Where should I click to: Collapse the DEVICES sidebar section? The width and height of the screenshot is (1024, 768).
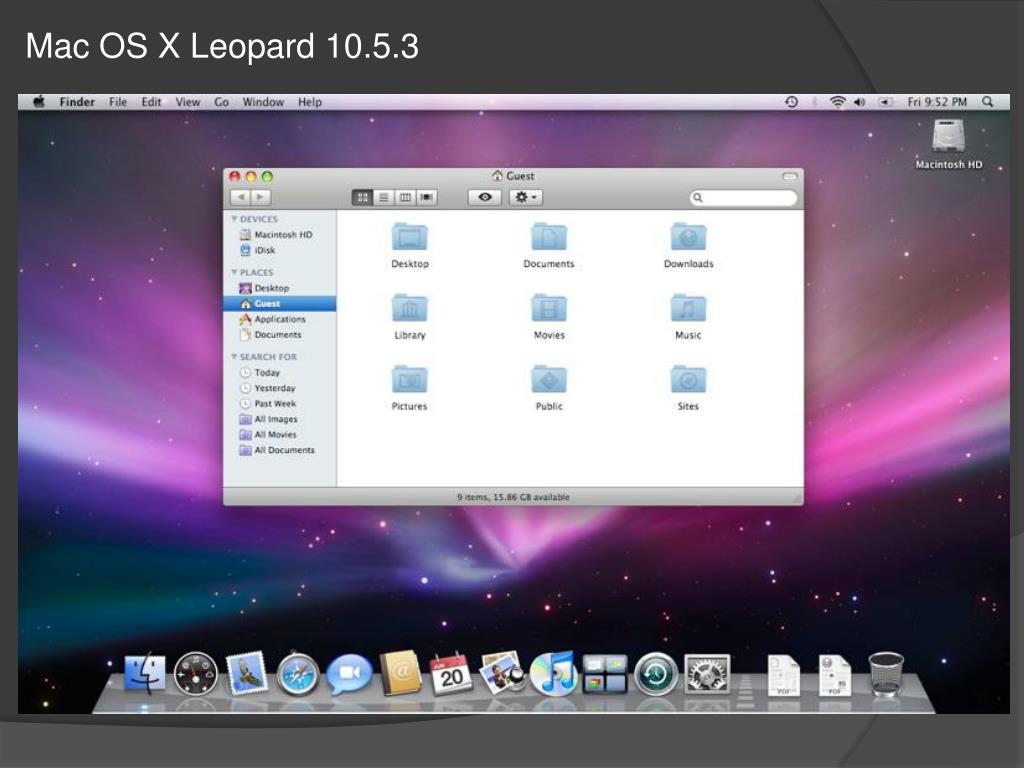tap(234, 219)
